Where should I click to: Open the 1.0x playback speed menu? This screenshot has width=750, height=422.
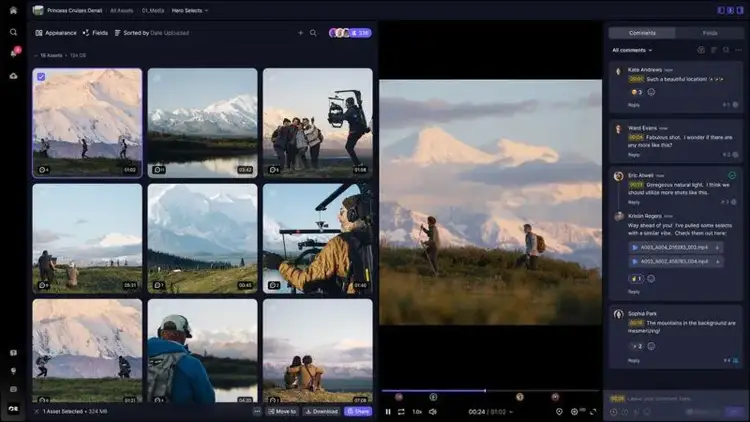(417, 411)
